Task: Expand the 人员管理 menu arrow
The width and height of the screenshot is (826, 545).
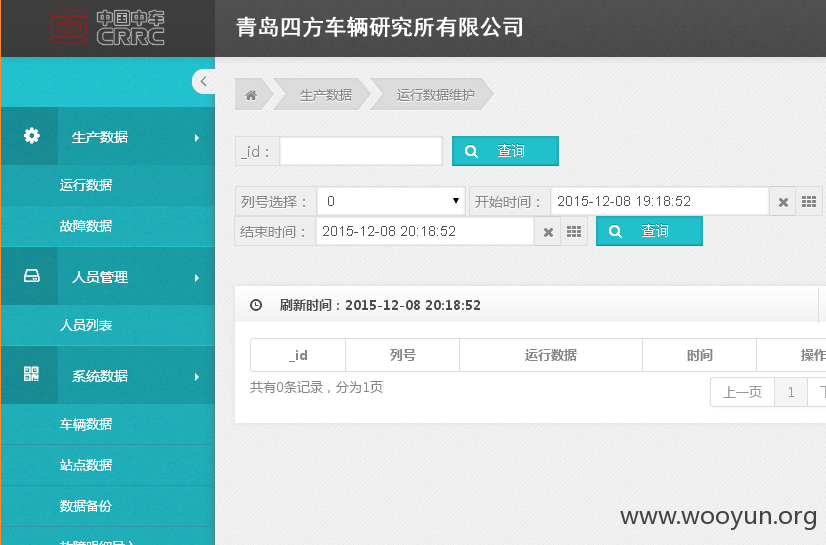Action: pos(196,278)
